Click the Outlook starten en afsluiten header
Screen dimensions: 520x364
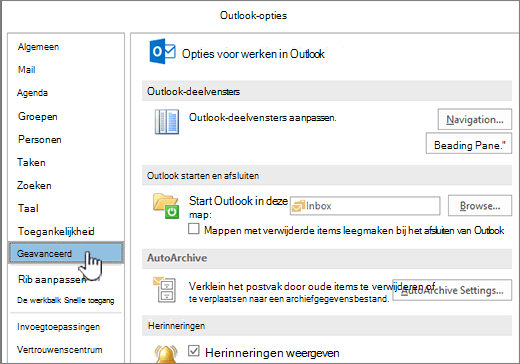click(327, 175)
